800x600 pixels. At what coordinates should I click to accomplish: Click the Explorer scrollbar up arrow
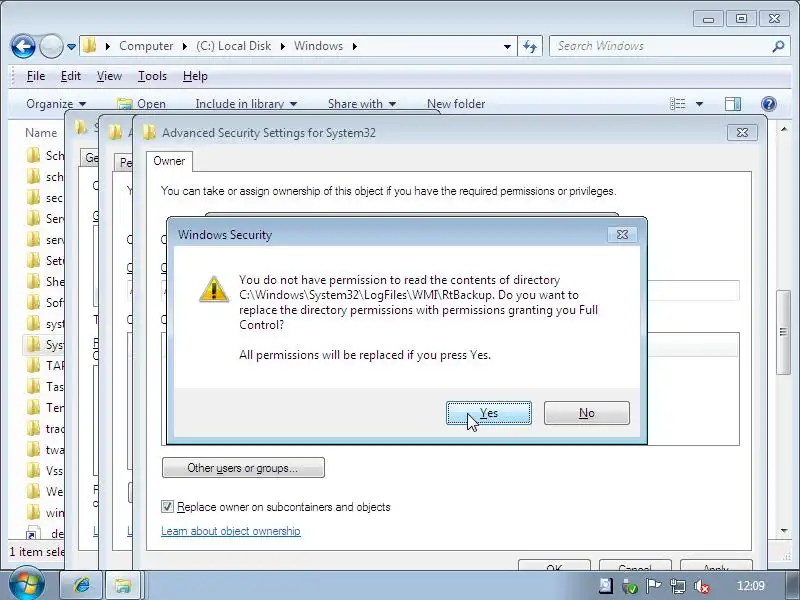pyautogui.click(x=784, y=130)
